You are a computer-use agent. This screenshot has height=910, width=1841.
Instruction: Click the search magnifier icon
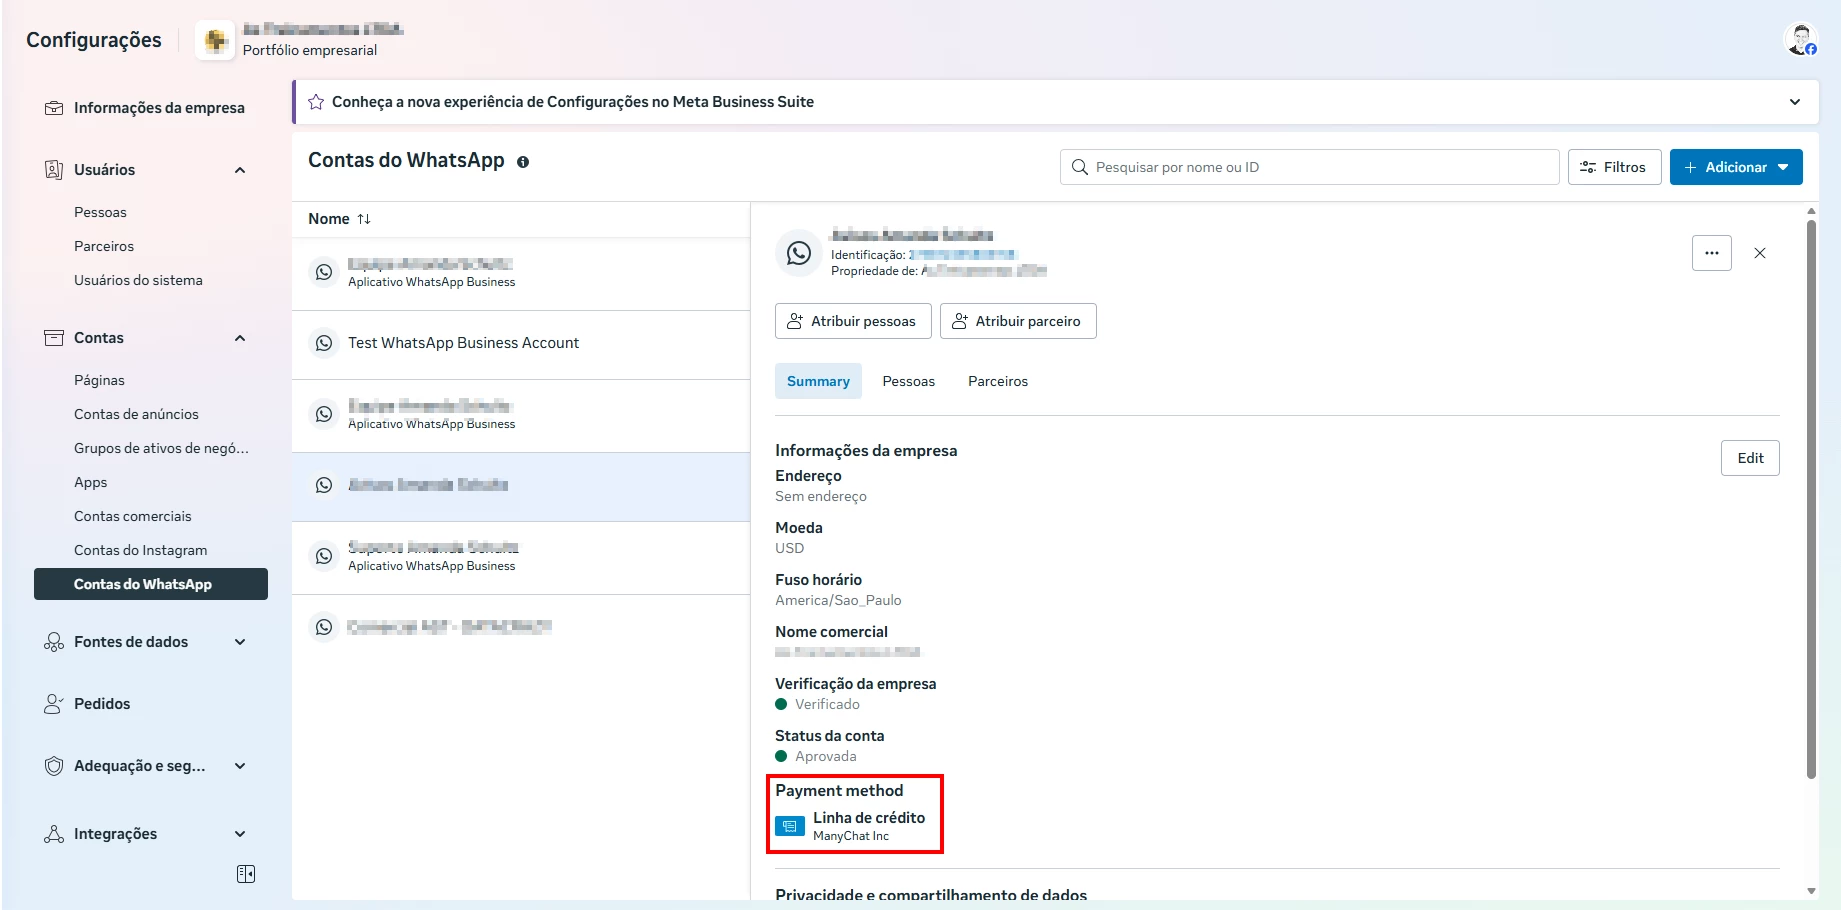1080,167
